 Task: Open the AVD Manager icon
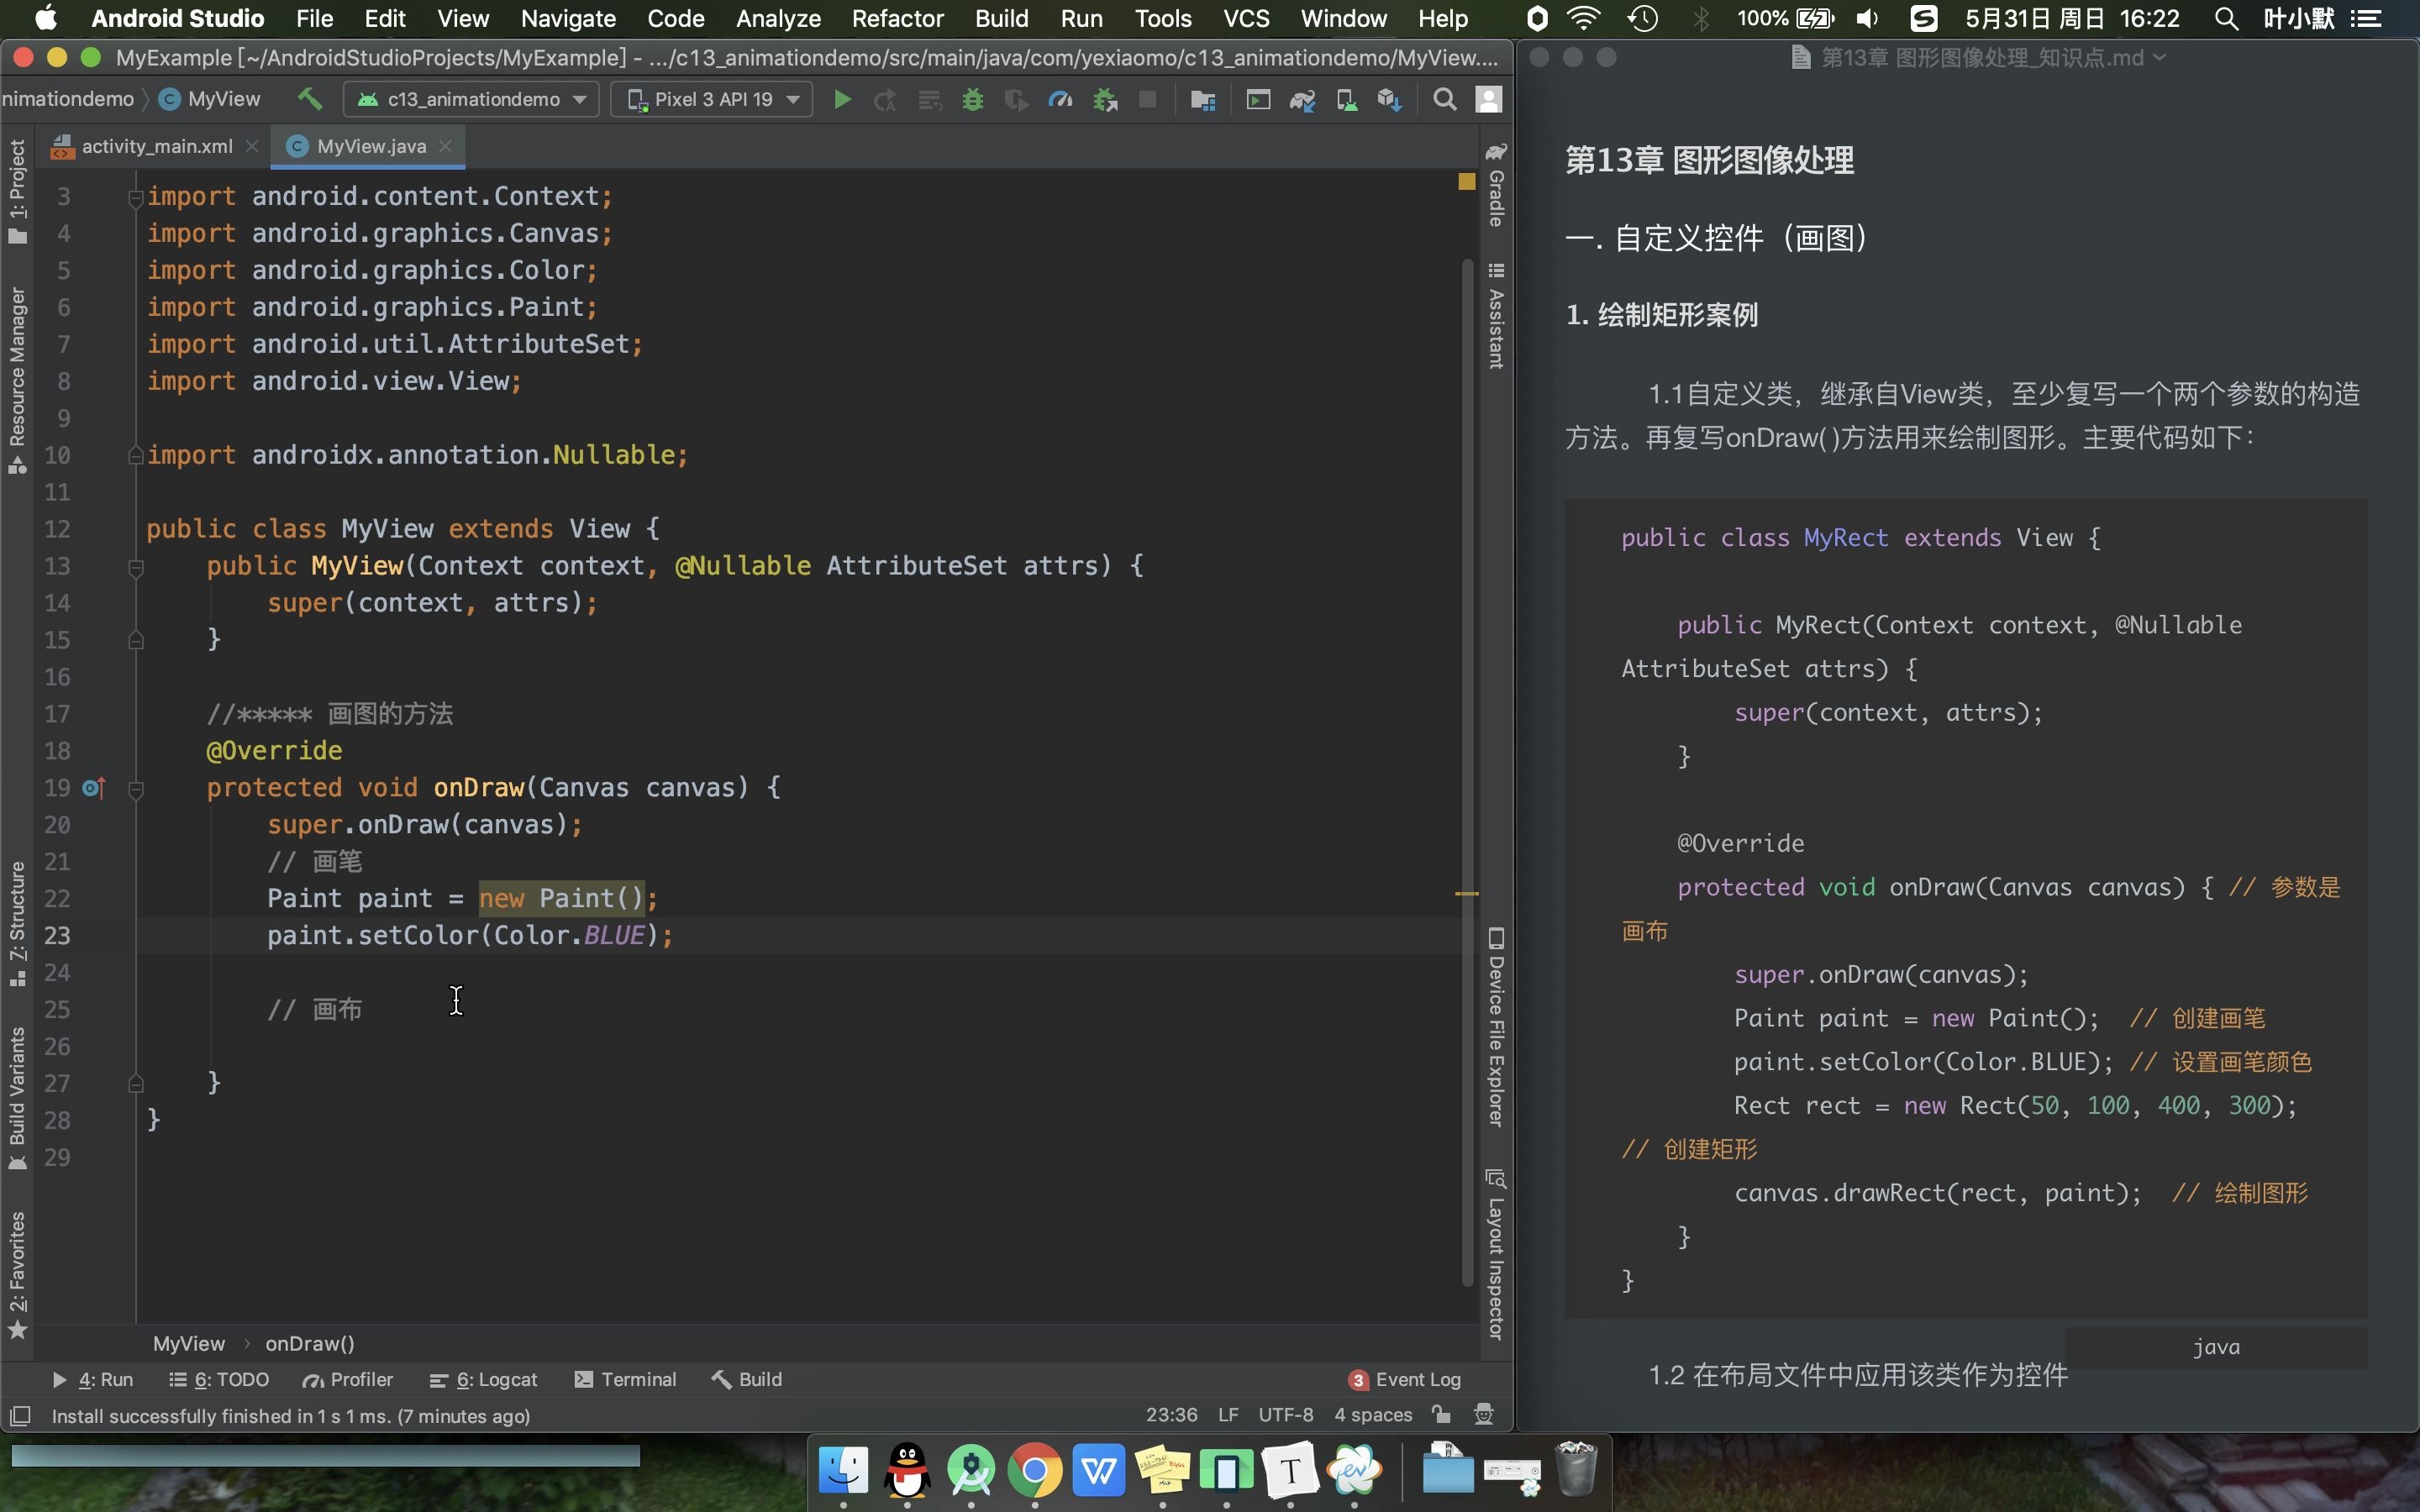tap(1346, 99)
